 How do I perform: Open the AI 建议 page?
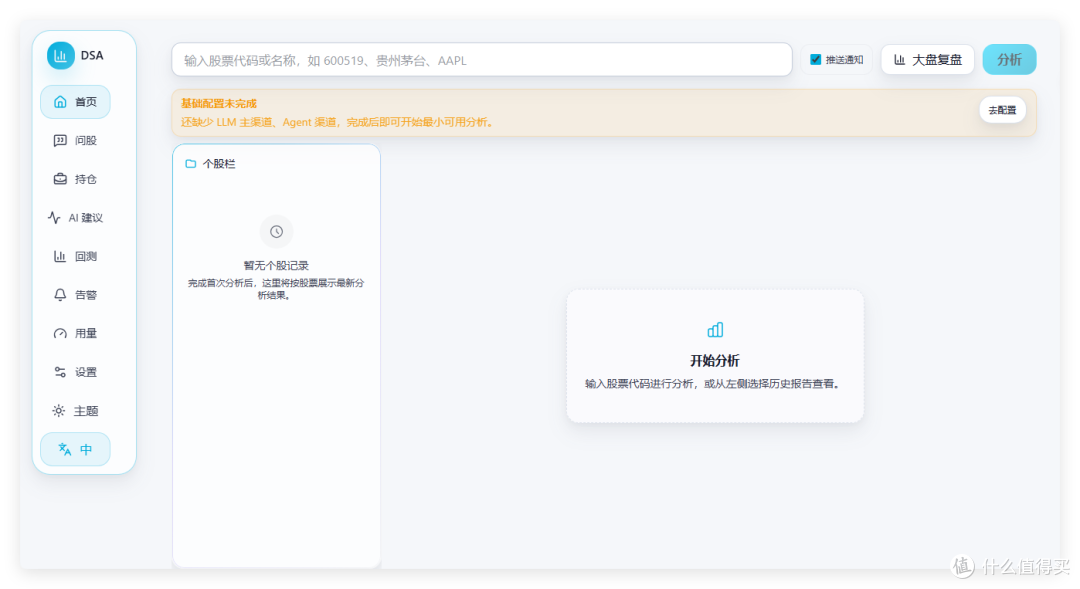(x=75, y=218)
